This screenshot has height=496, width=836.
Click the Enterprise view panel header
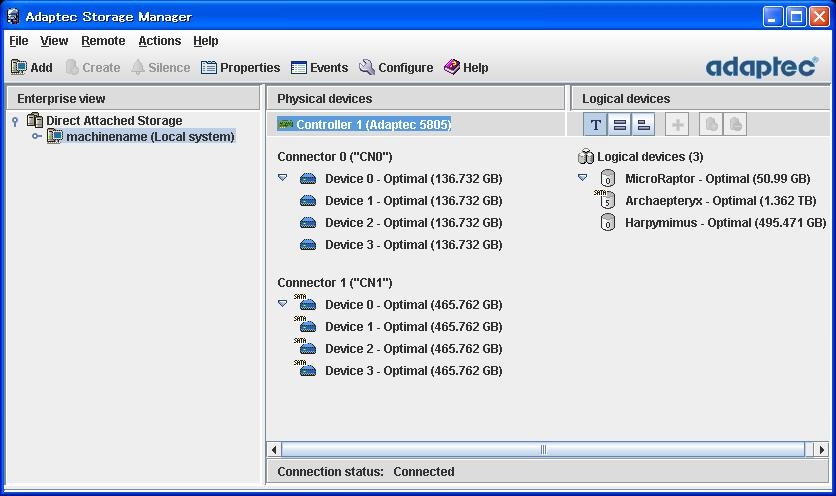[x=133, y=99]
